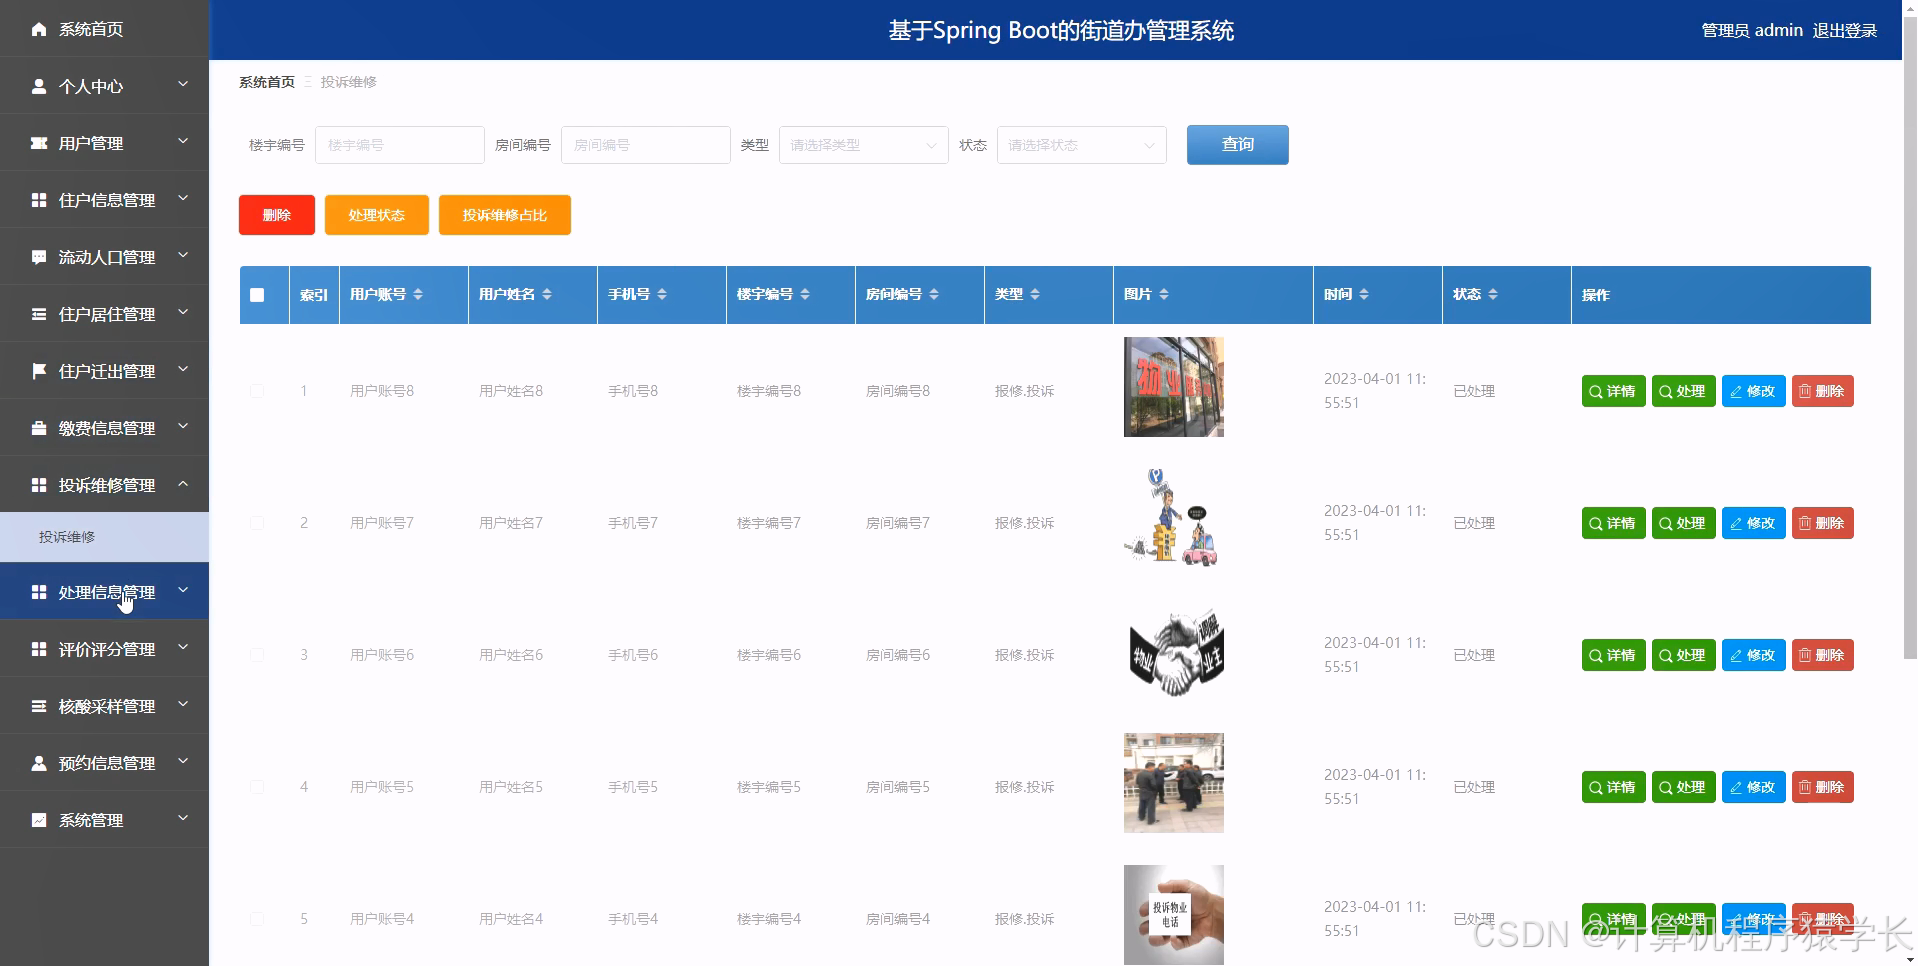Select the 核酸采样管理 list icon
The height and width of the screenshot is (966, 1918).
(38, 706)
